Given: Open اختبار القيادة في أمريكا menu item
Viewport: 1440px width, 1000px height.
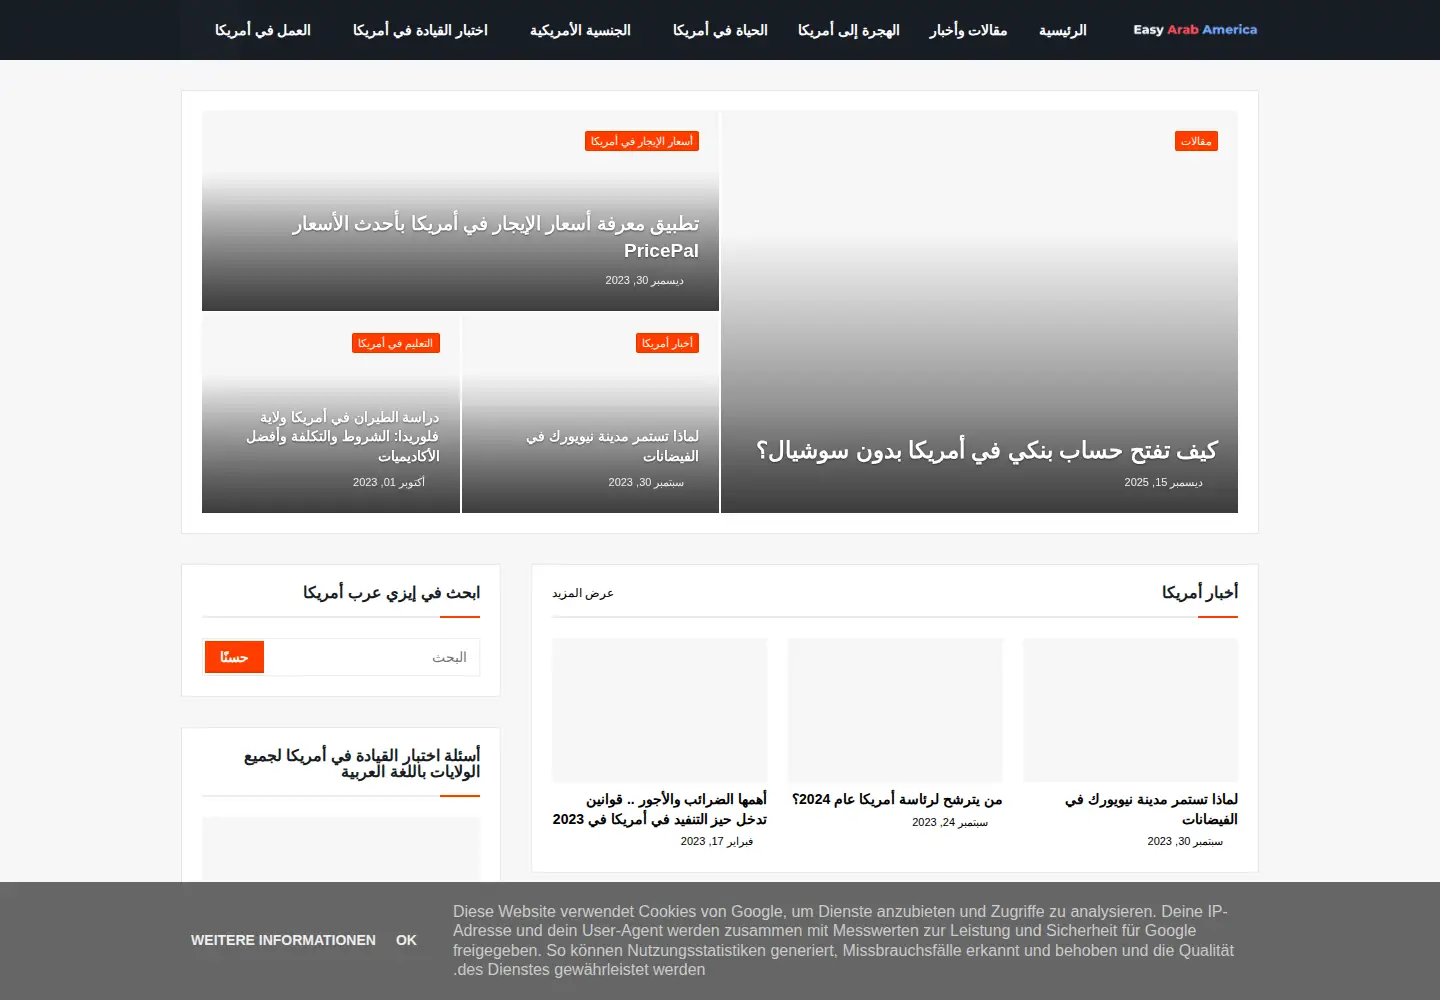Looking at the screenshot, I should pyautogui.click(x=420, y=30).
